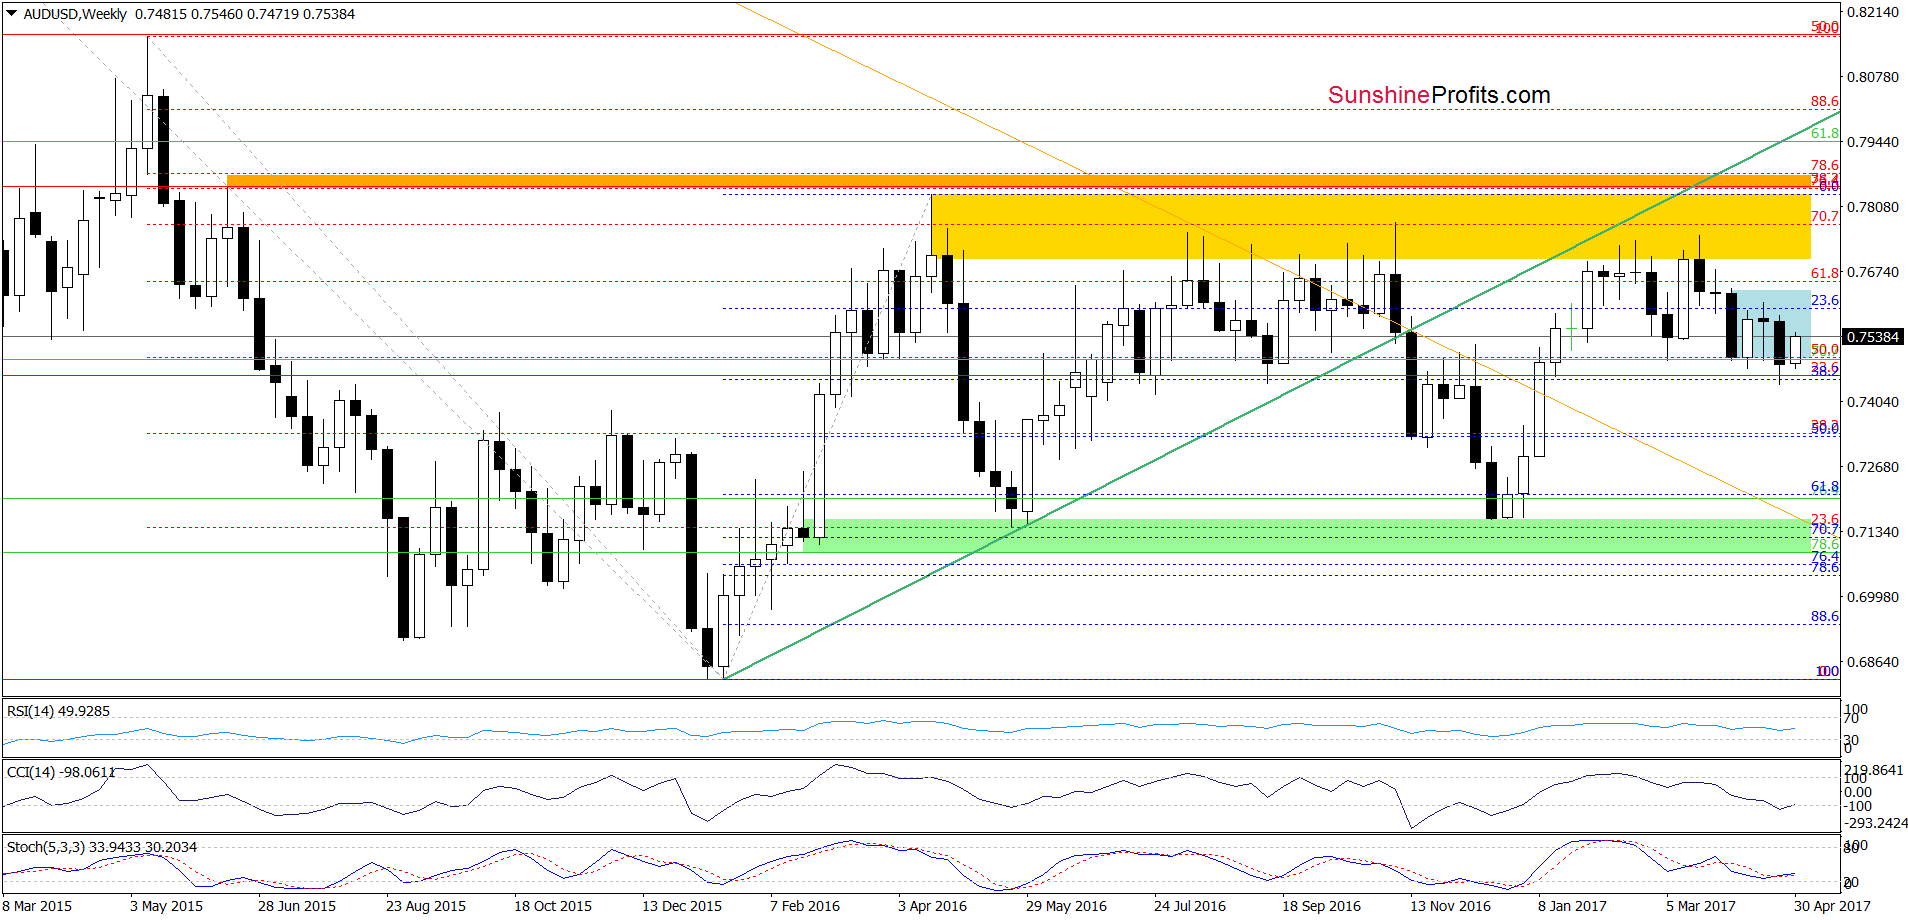Screen dimensions: 1908x920
Task: Click the 13 Nov 2016 date label
Action: (1450, 906)
